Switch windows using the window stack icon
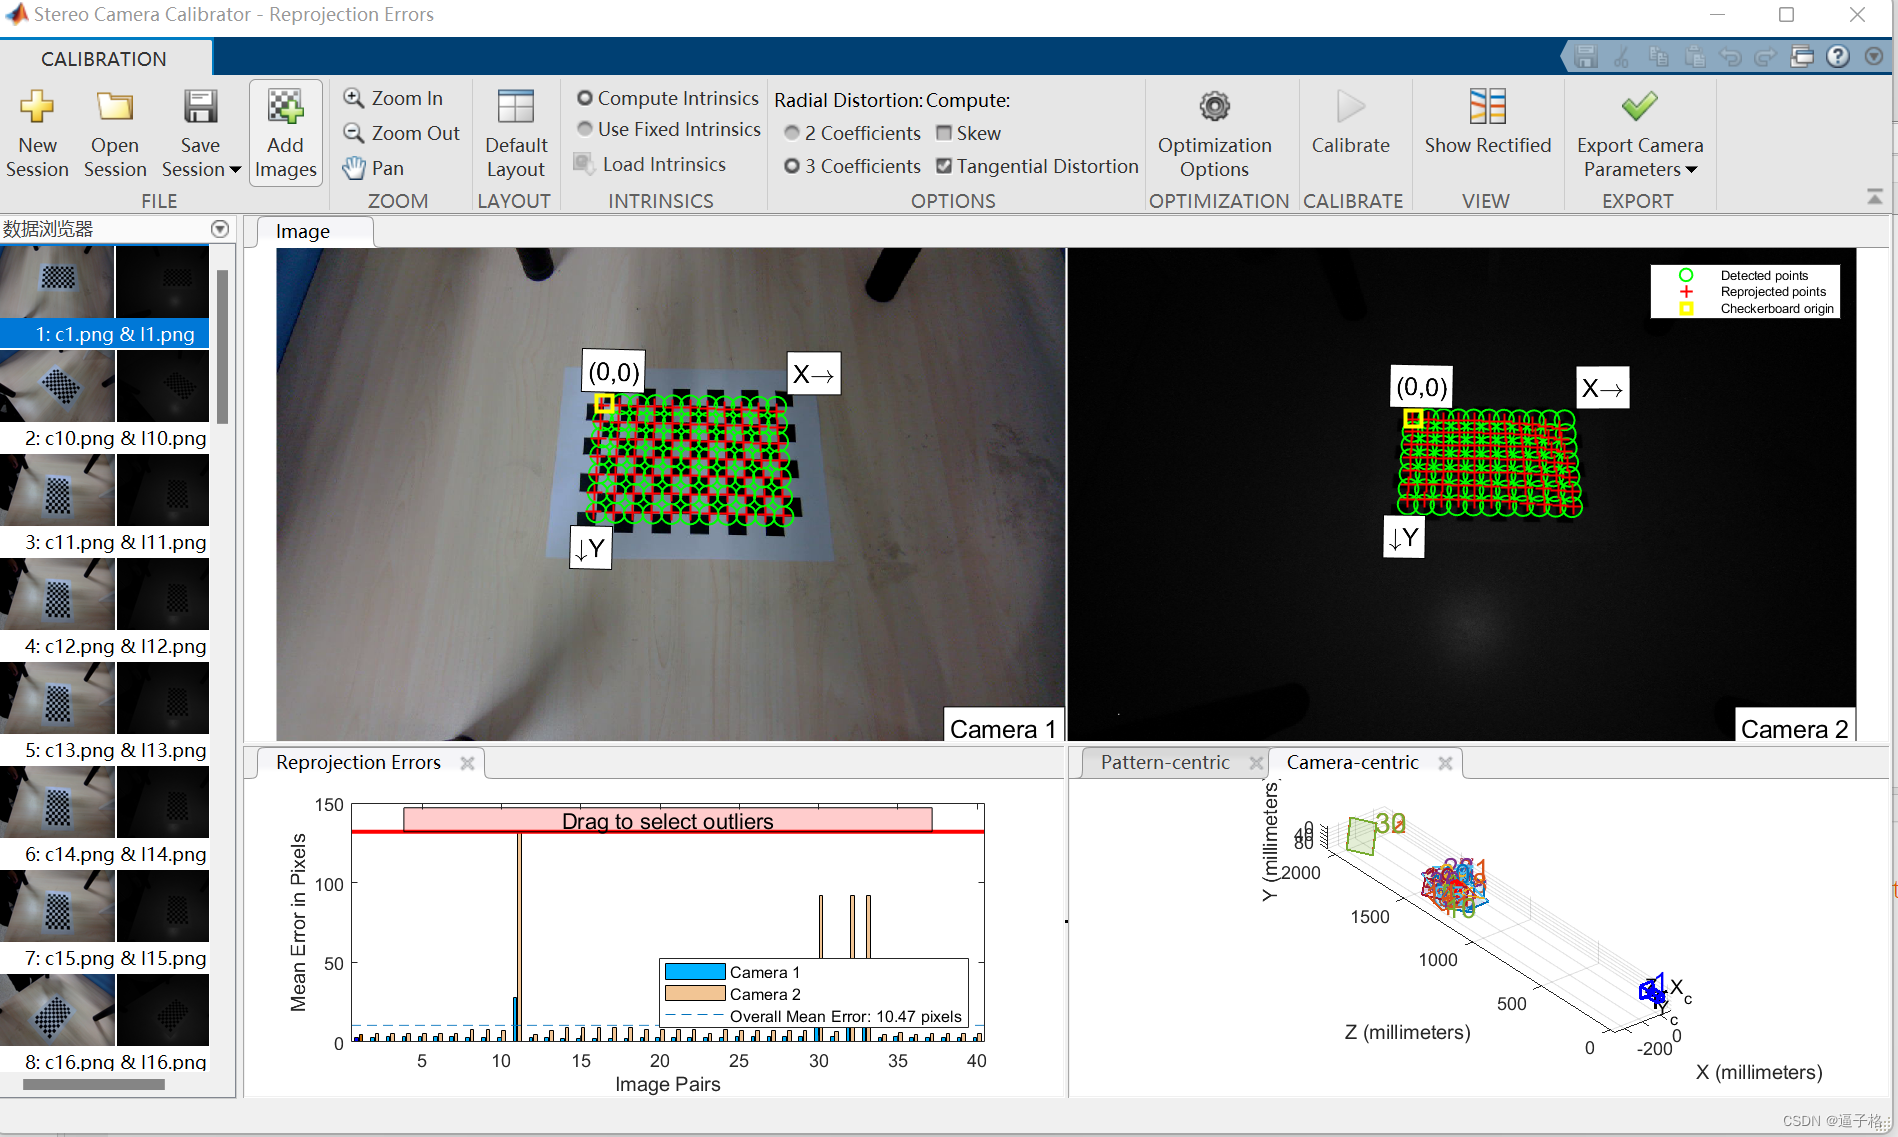Viewport: 1898px width, 1137px height. click(x=1802, y=57)
